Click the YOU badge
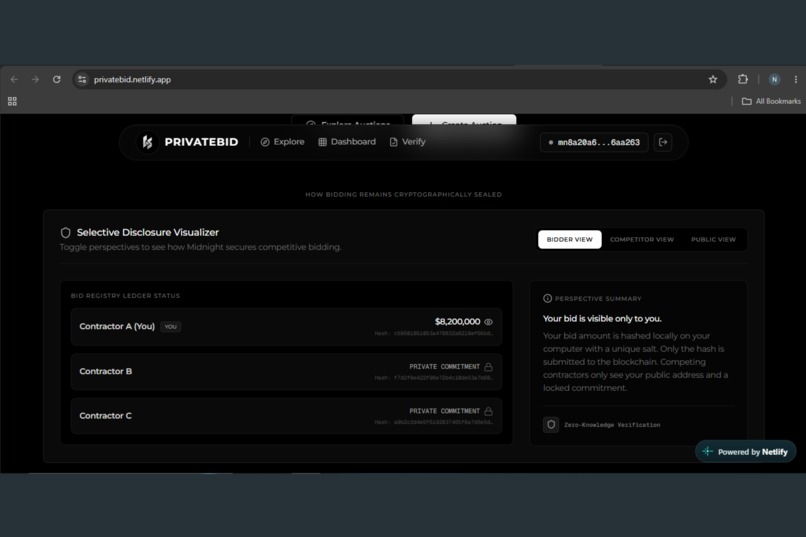Image resolution: width=806 pixels, height=537 pixels. [x=171, y=326]
